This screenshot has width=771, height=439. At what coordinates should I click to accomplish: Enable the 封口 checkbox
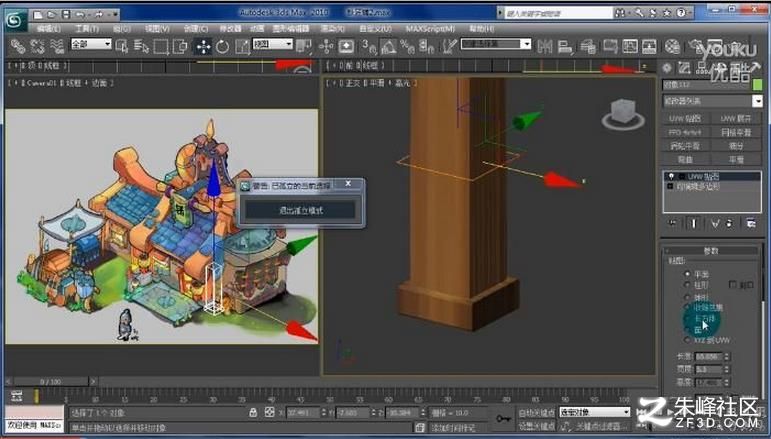coord(733,285)
